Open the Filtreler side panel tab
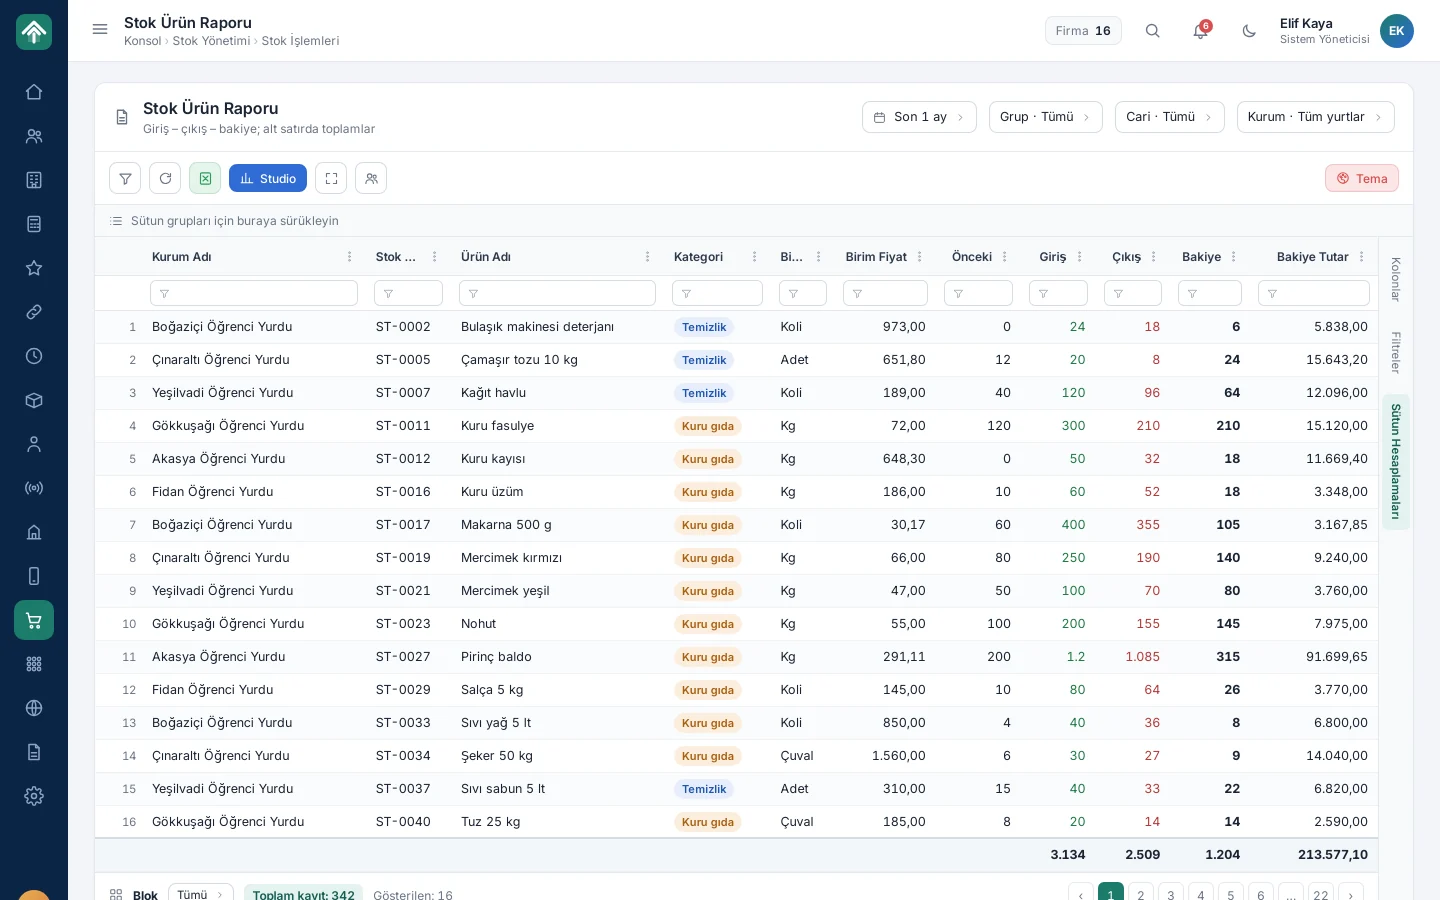The height and width of the screenshot is (900, 1440). coord(1396,352)
